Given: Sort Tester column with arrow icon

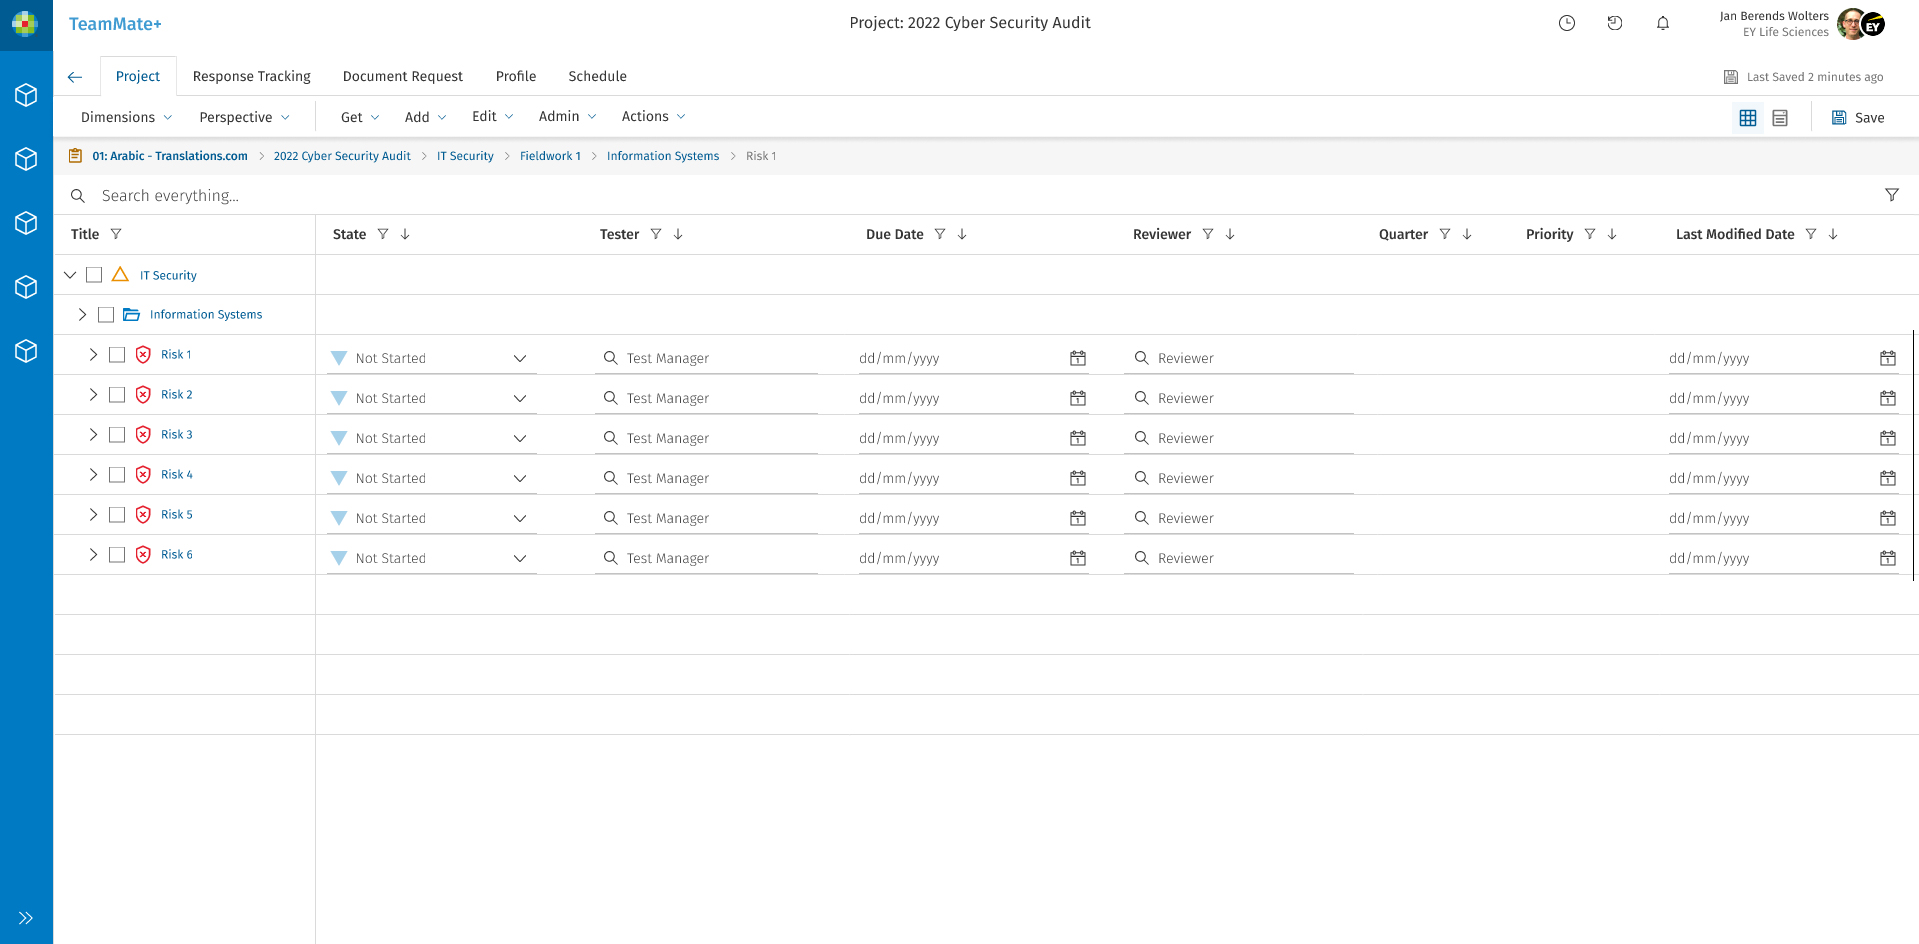Looking at the screenshot, I should tap(678, 234).
